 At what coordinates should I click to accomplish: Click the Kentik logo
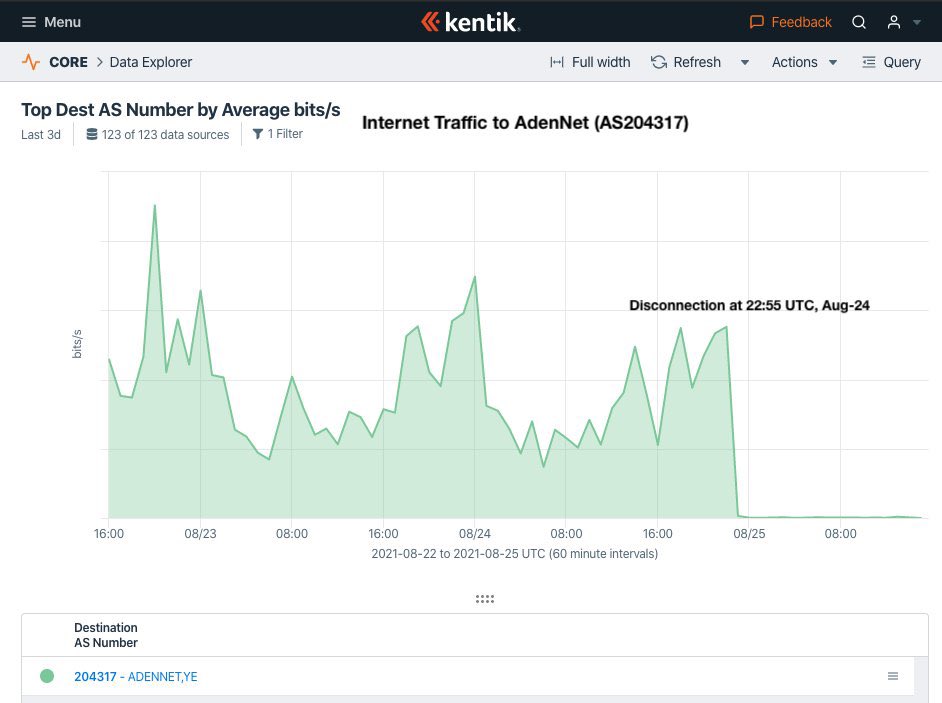pyautogui.click(x=470, y=22)
